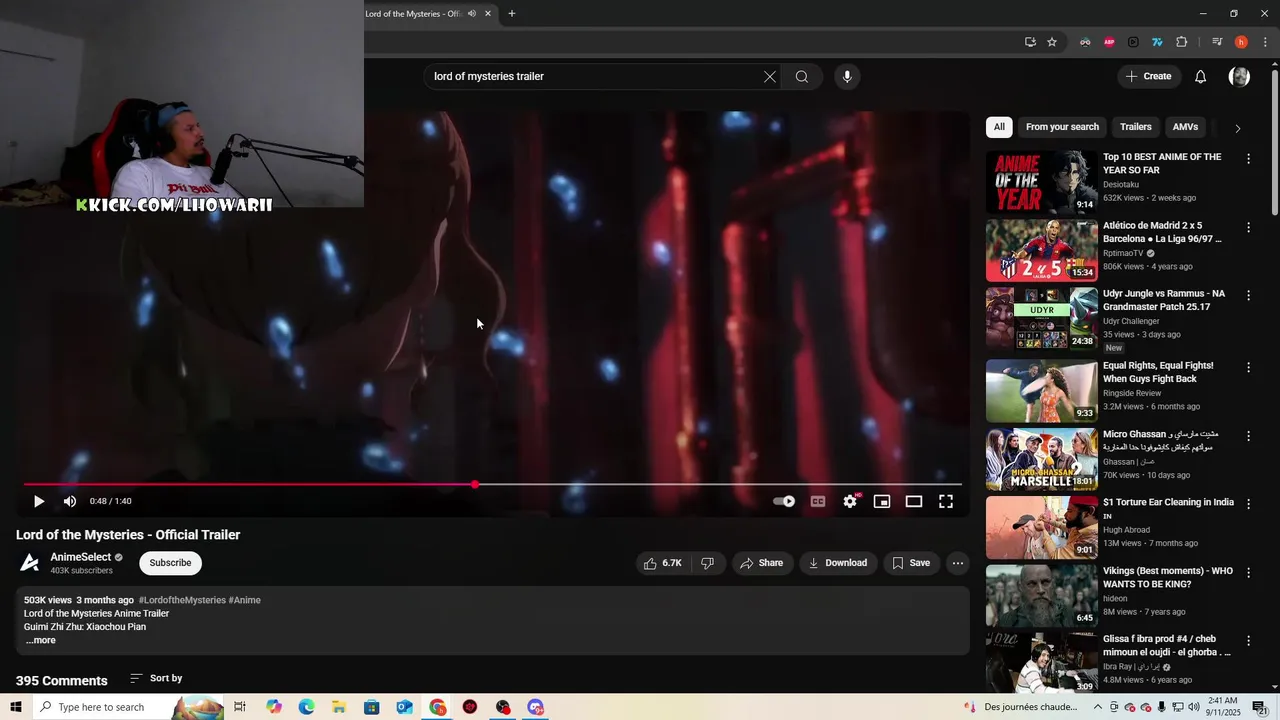Enable theater mode view

(x=914, y=502)
